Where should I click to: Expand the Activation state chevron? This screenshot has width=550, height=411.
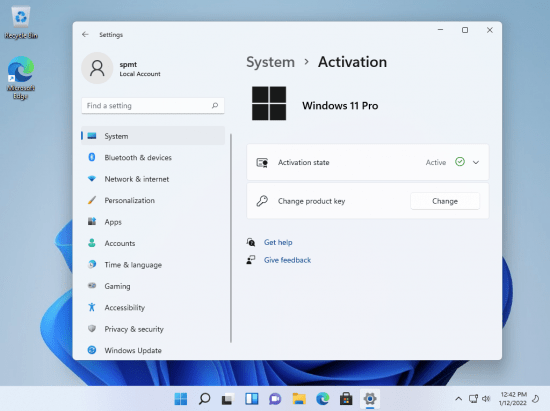[476, 162]
